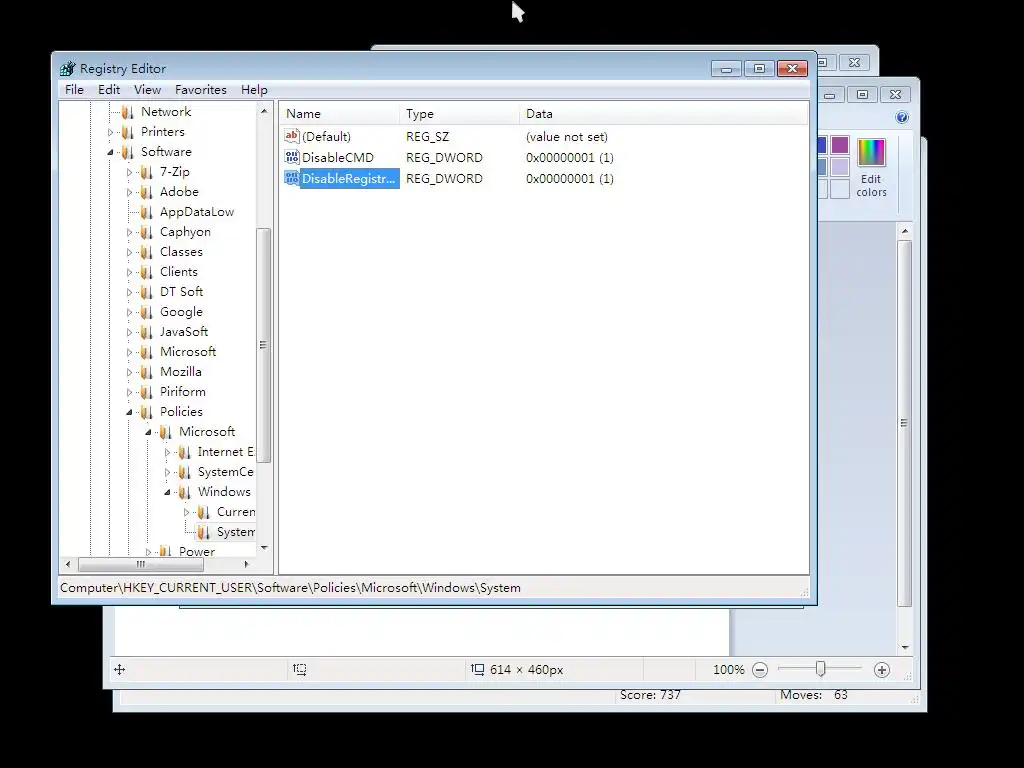Select the System key folder icon

pyautogui.click(x=204, y=532)
